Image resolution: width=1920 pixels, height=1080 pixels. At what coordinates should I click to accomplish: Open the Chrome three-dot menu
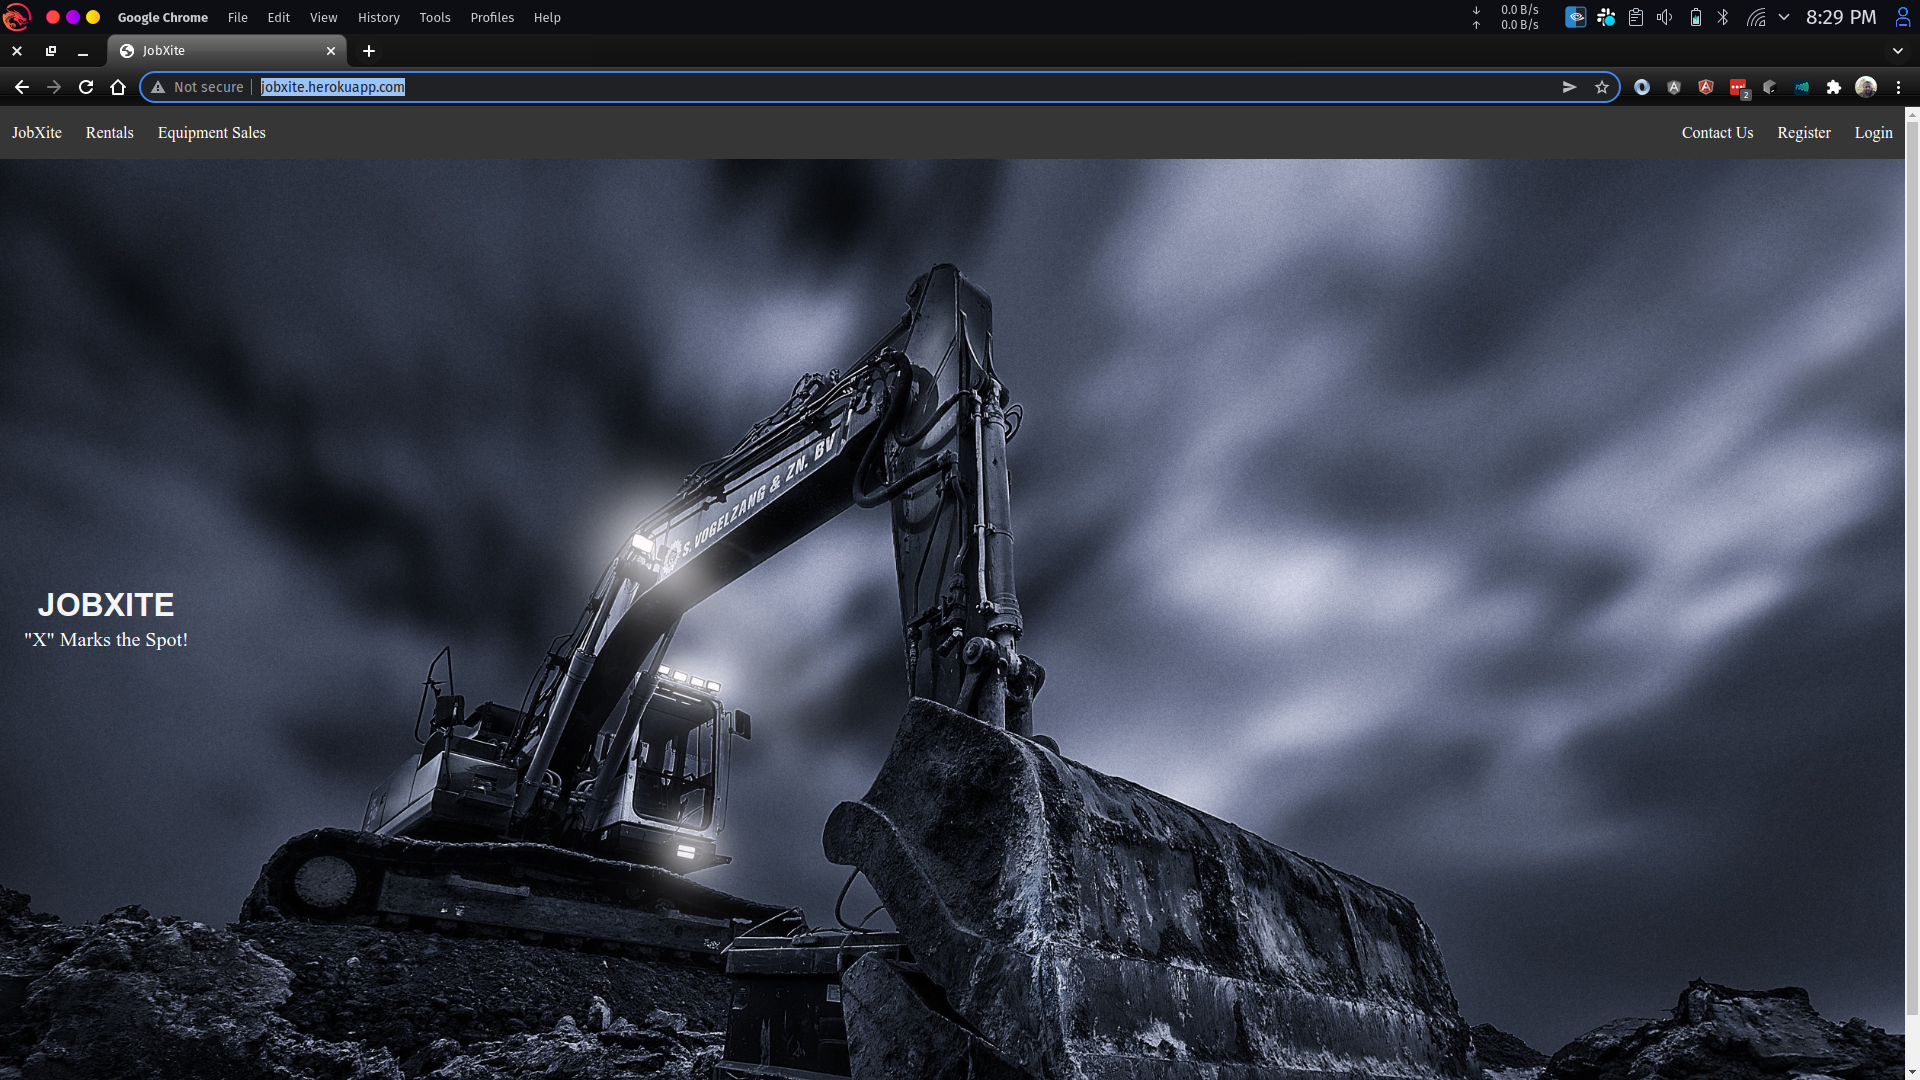click(1898, 87)
